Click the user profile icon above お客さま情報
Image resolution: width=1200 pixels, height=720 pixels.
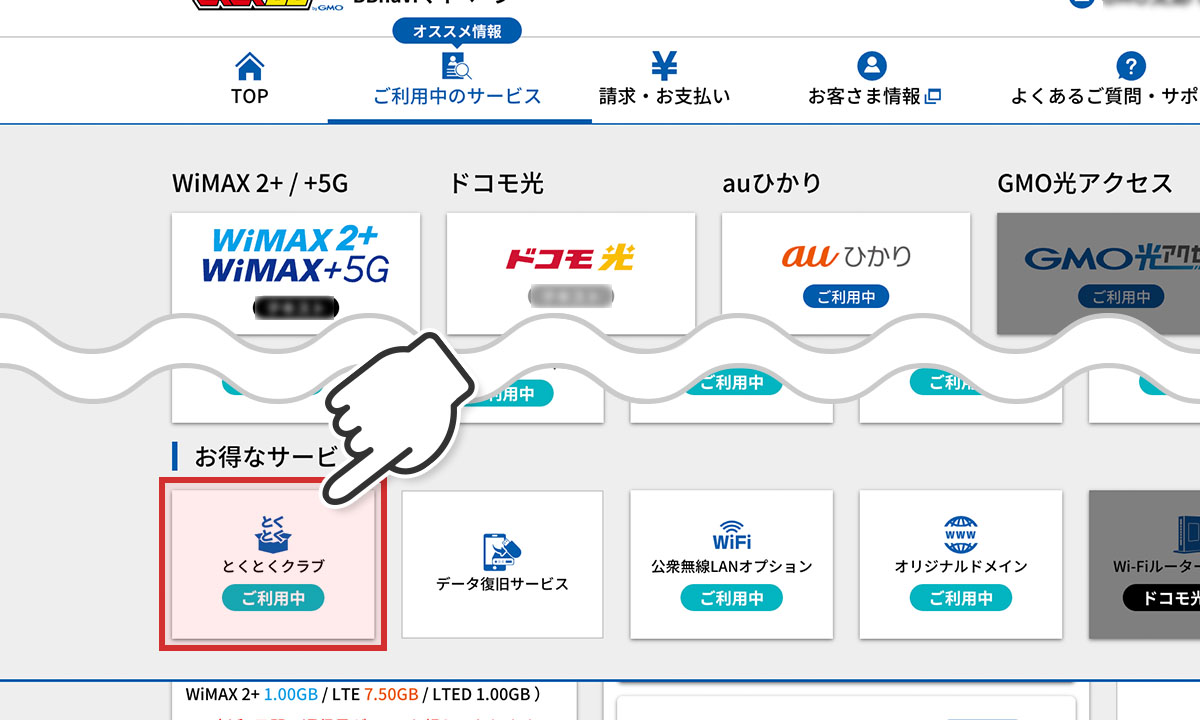pyautogui.click(x=873, y=67)
